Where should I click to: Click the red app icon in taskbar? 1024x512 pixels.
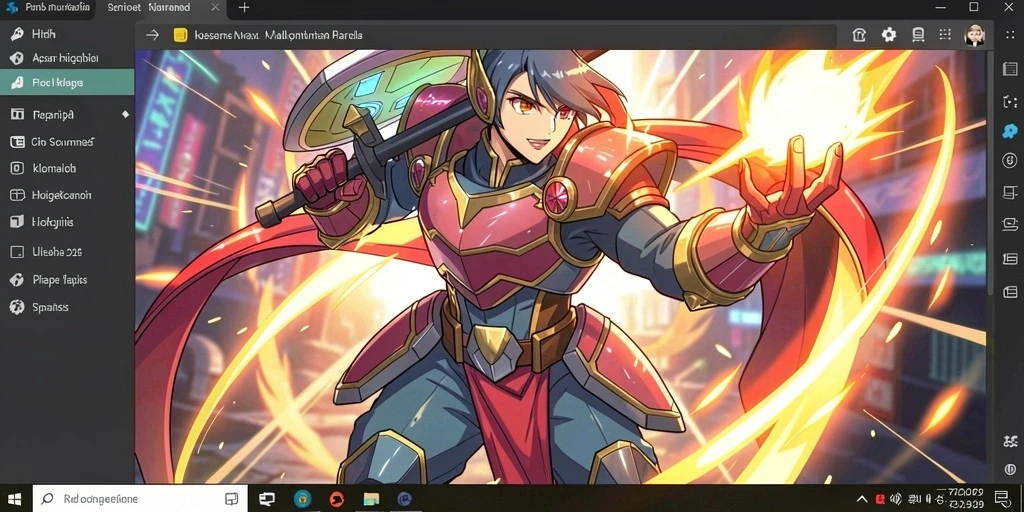(x=336, y=500)
